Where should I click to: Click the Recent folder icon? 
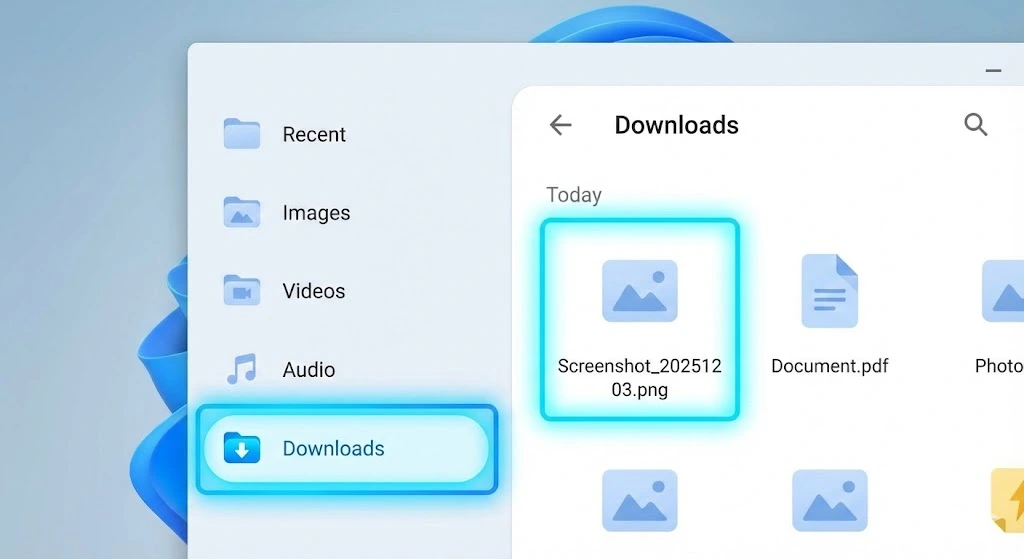pos(242,133)
